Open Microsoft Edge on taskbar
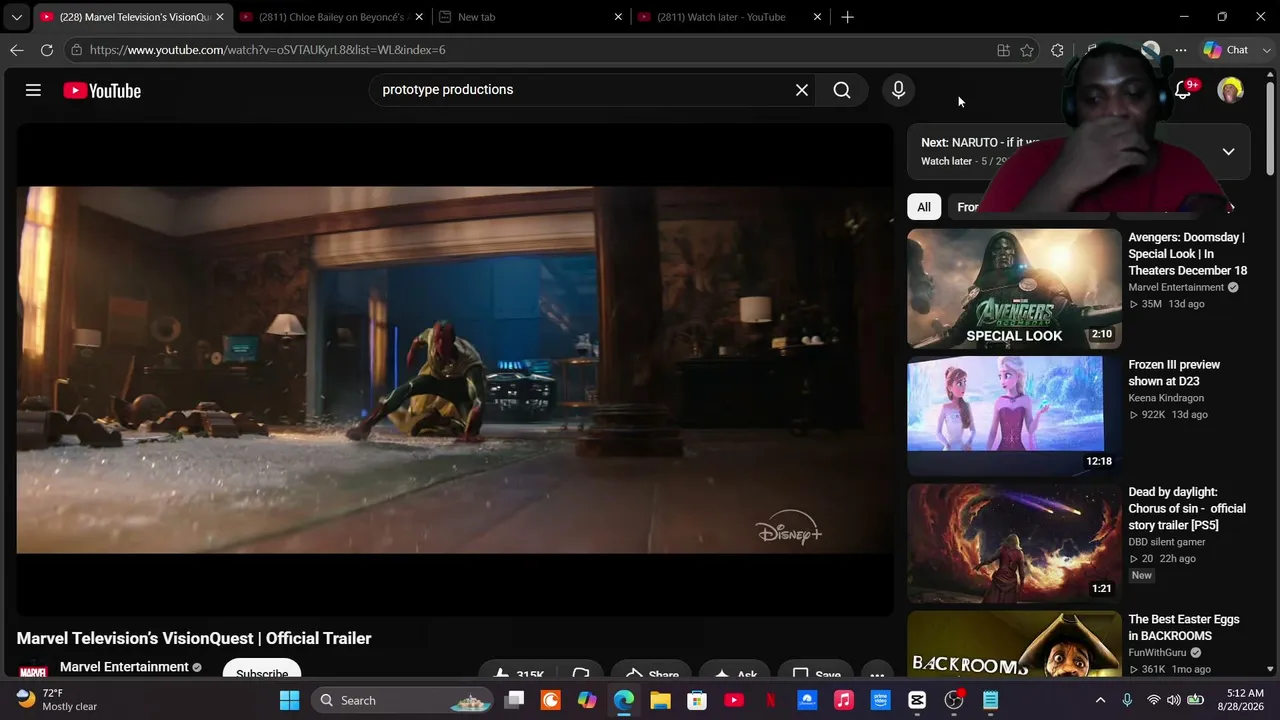1280x720 pixels. [x=624, y=700]
